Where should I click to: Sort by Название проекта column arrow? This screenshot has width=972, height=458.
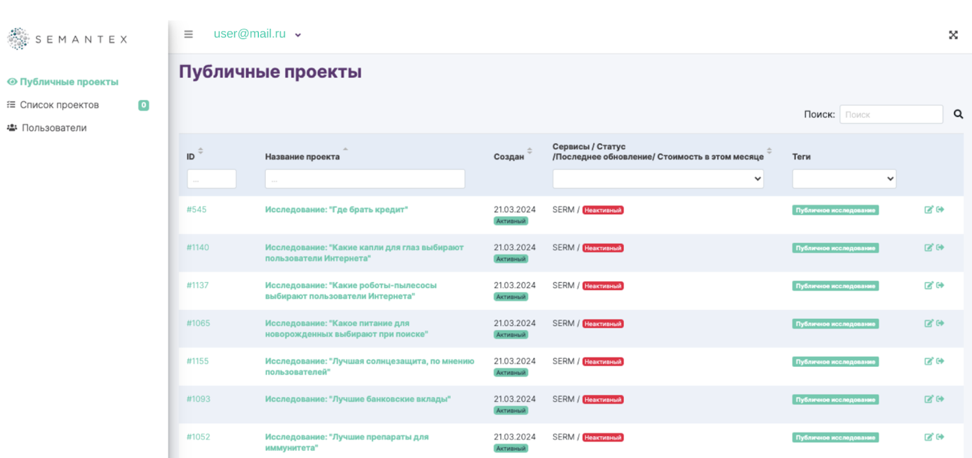[345, 149]
